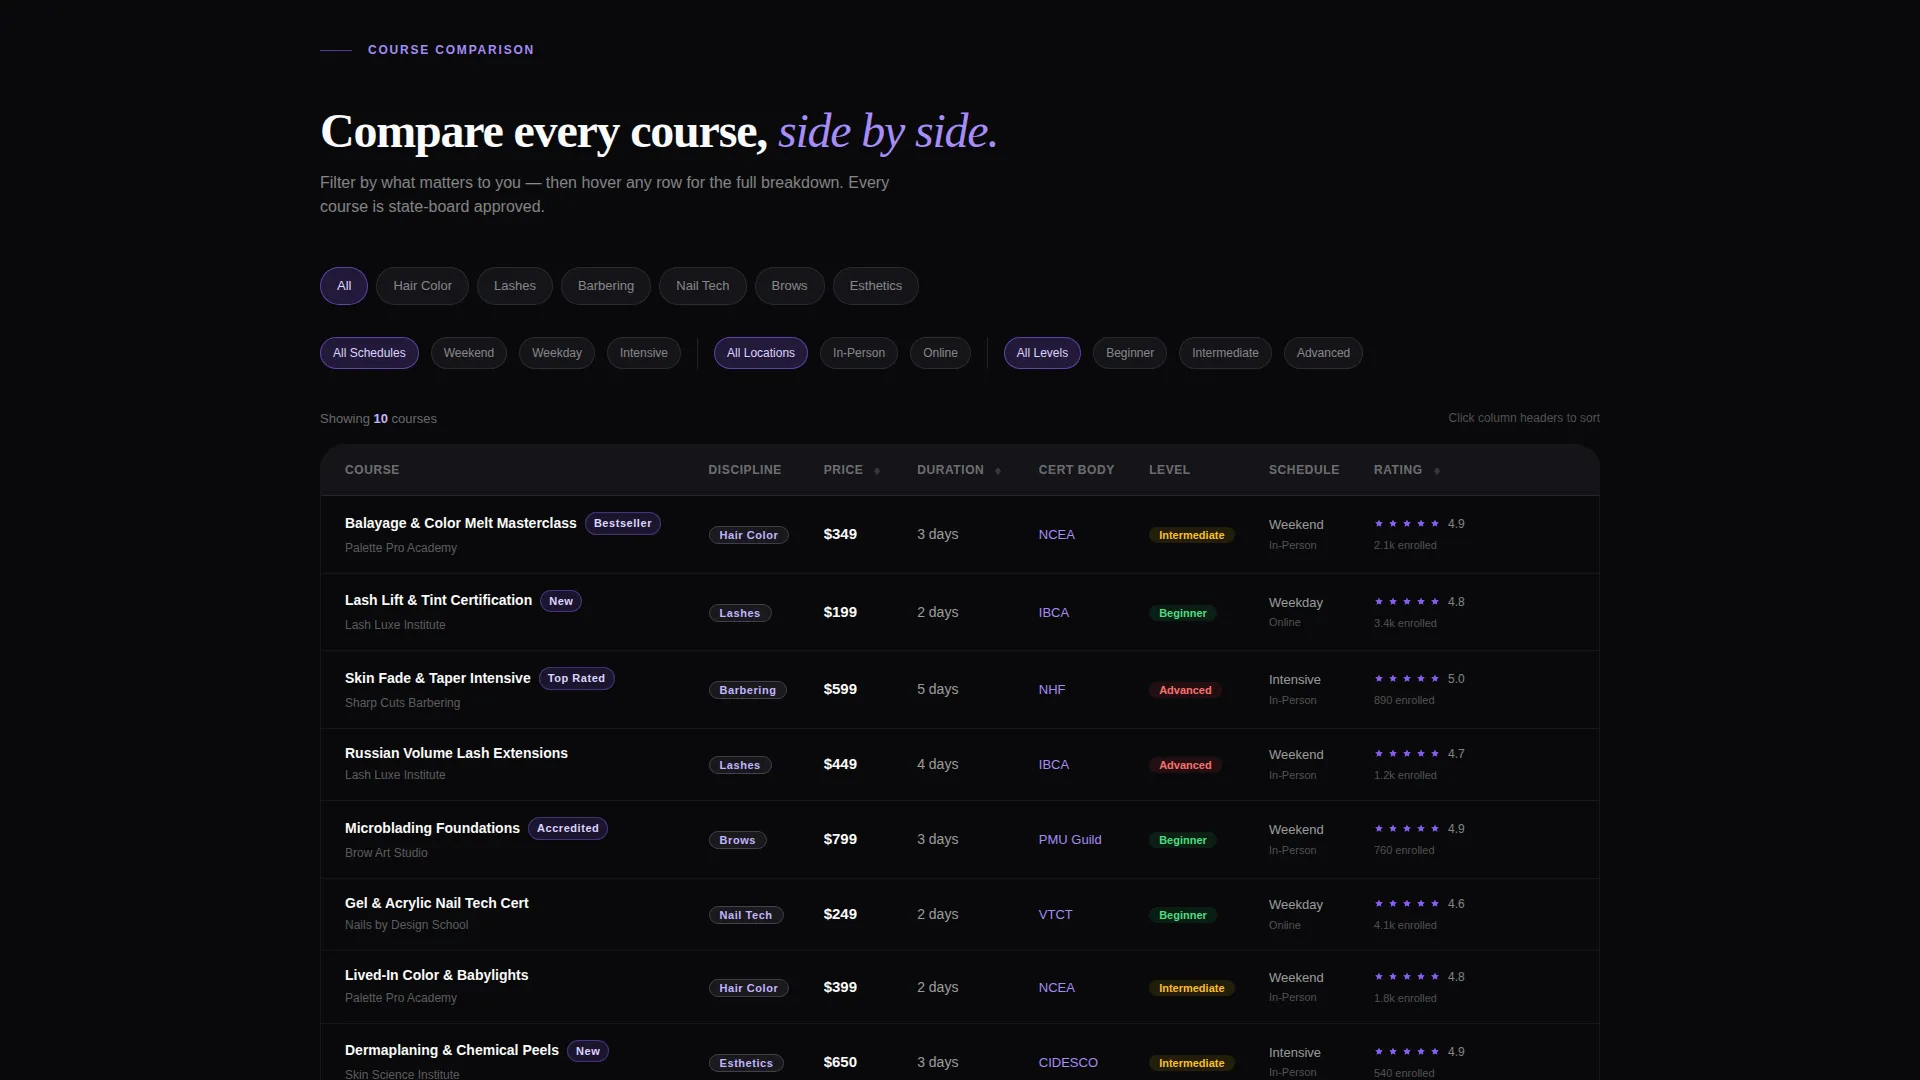This screenshot has height=1080, width=1920.
Task: Select the Esthetics discipline tab
Action: point(875,286)
